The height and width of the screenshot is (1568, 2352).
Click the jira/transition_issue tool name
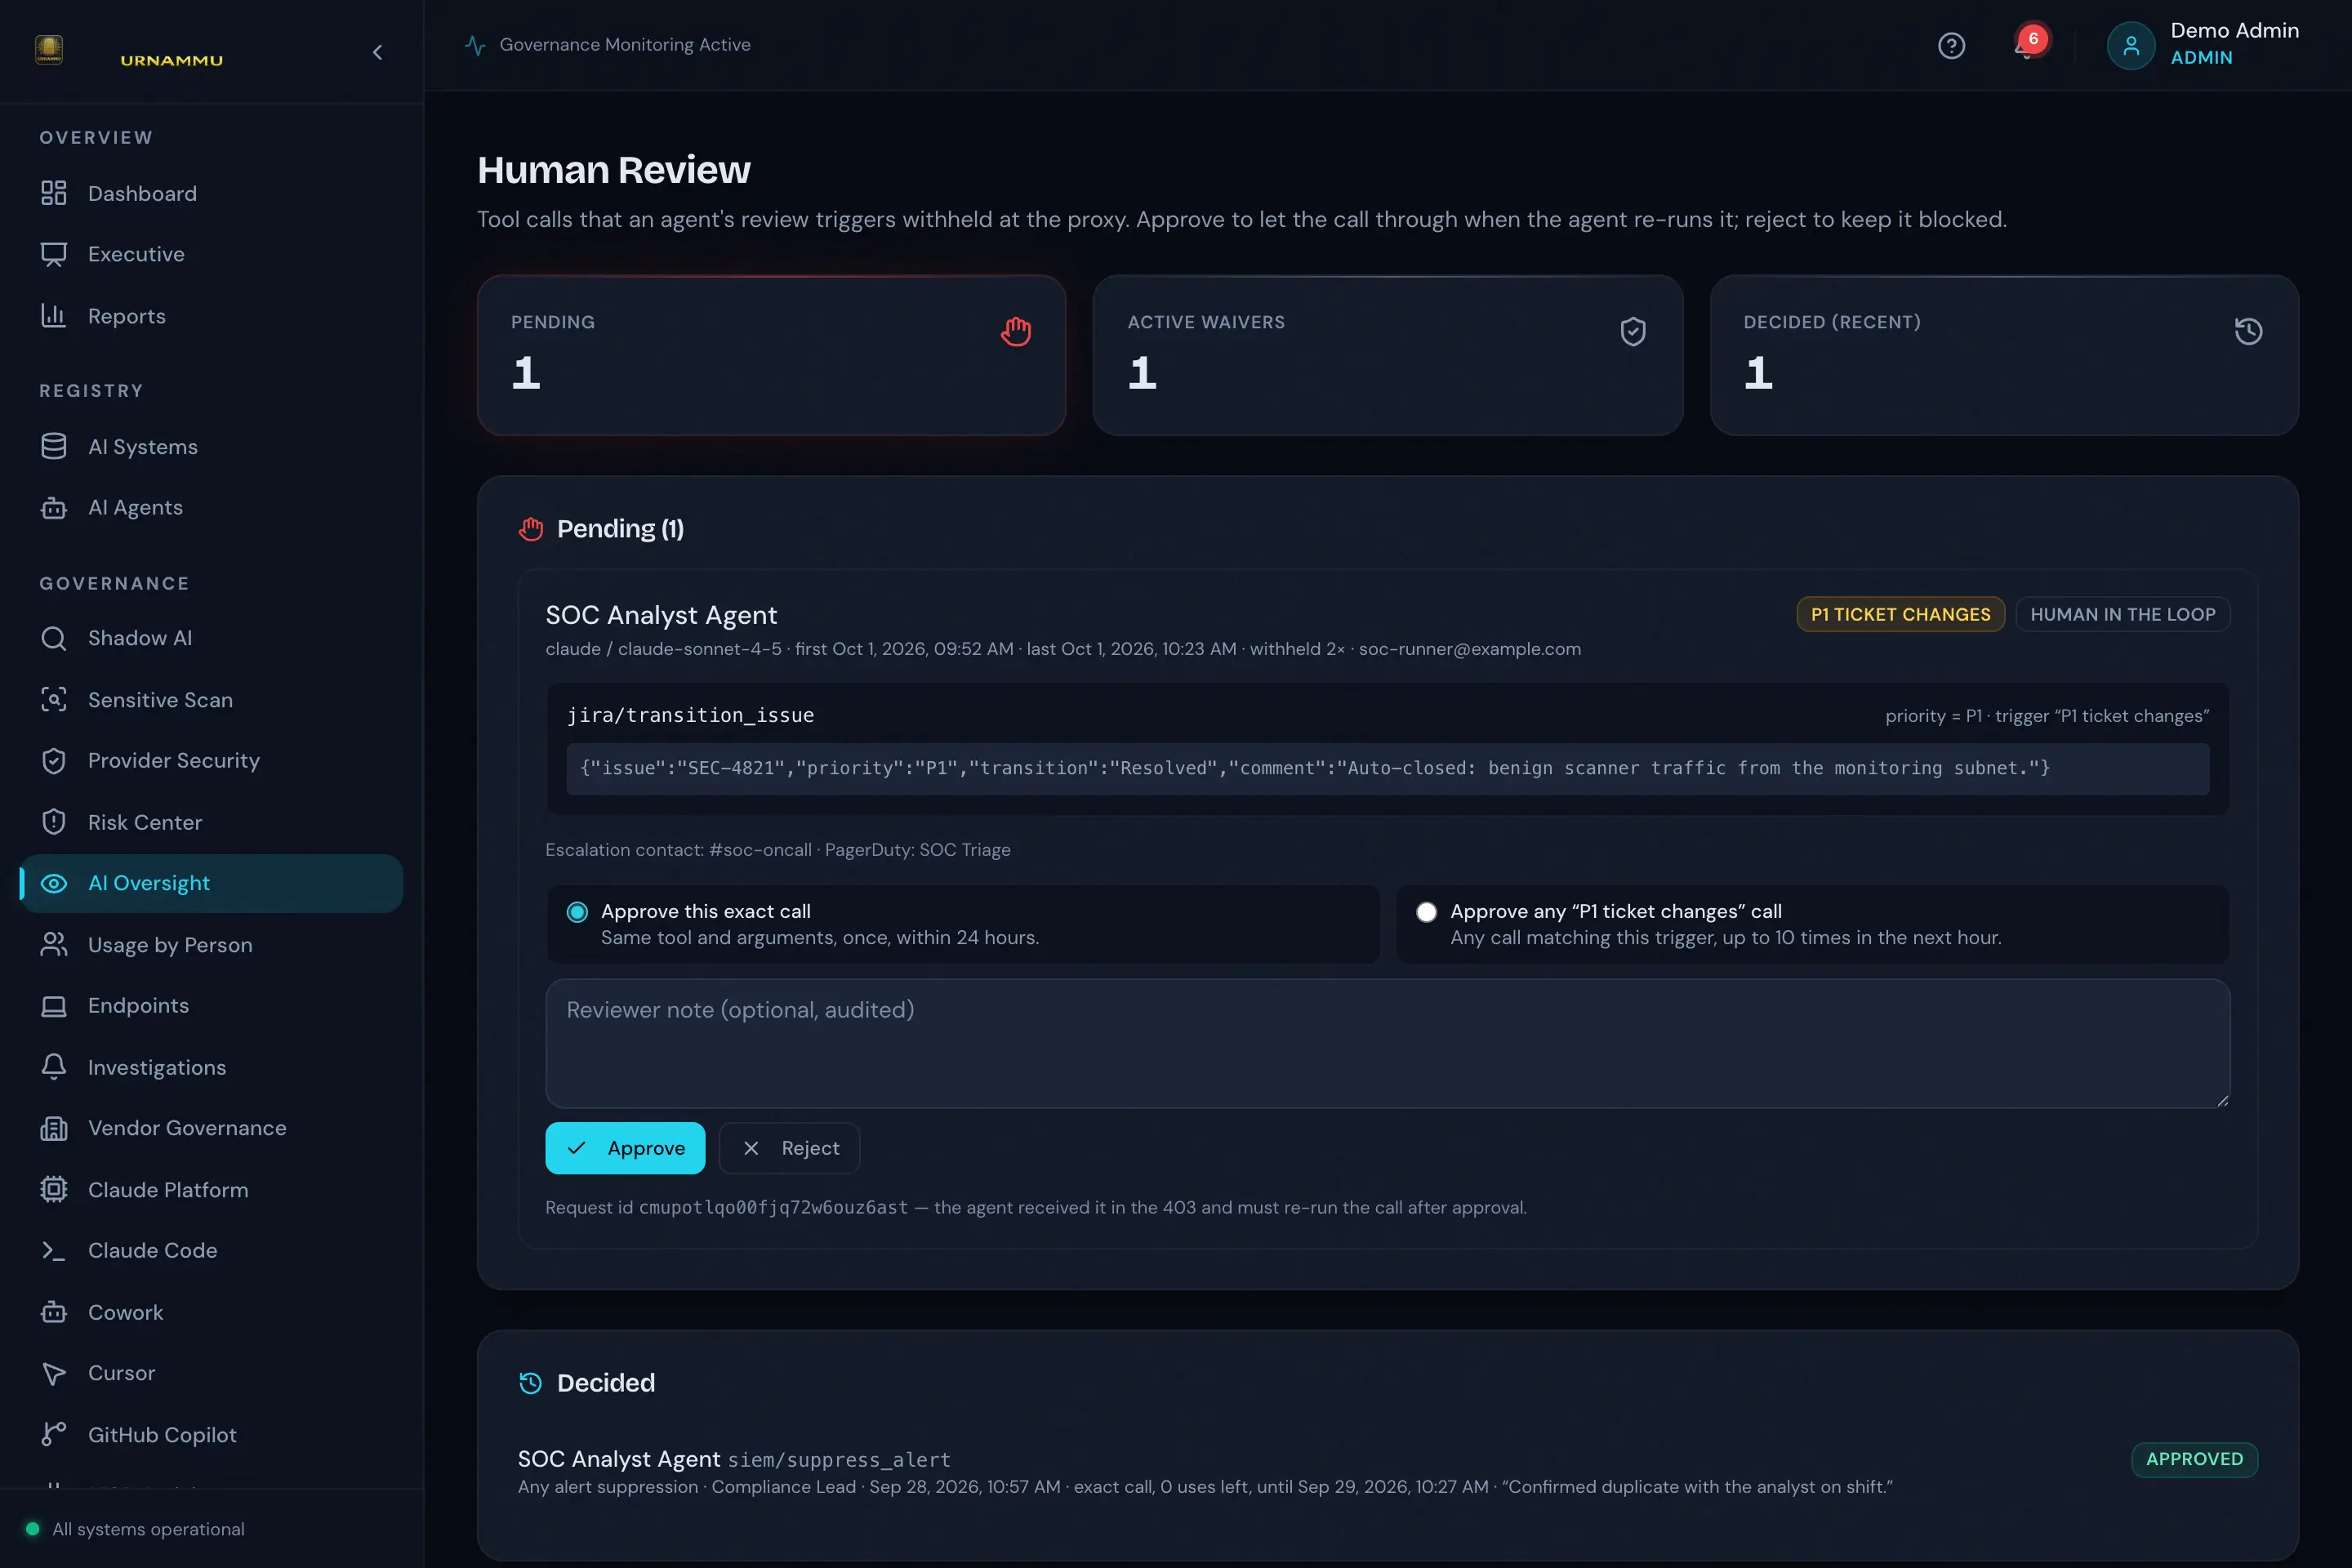coord(690,715)
